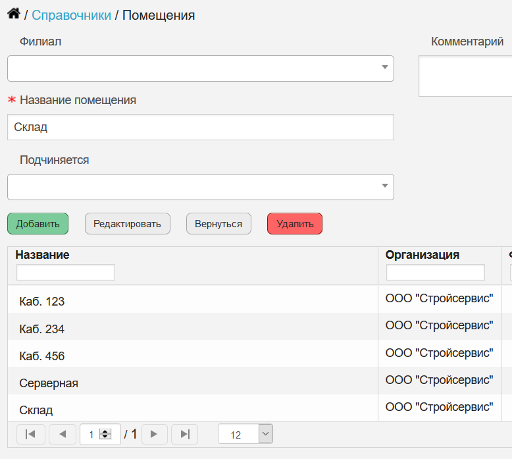Open rows-per-page dropdown showing 12
The height and width of the screenshot is (459, 512).
coord(245,434)
